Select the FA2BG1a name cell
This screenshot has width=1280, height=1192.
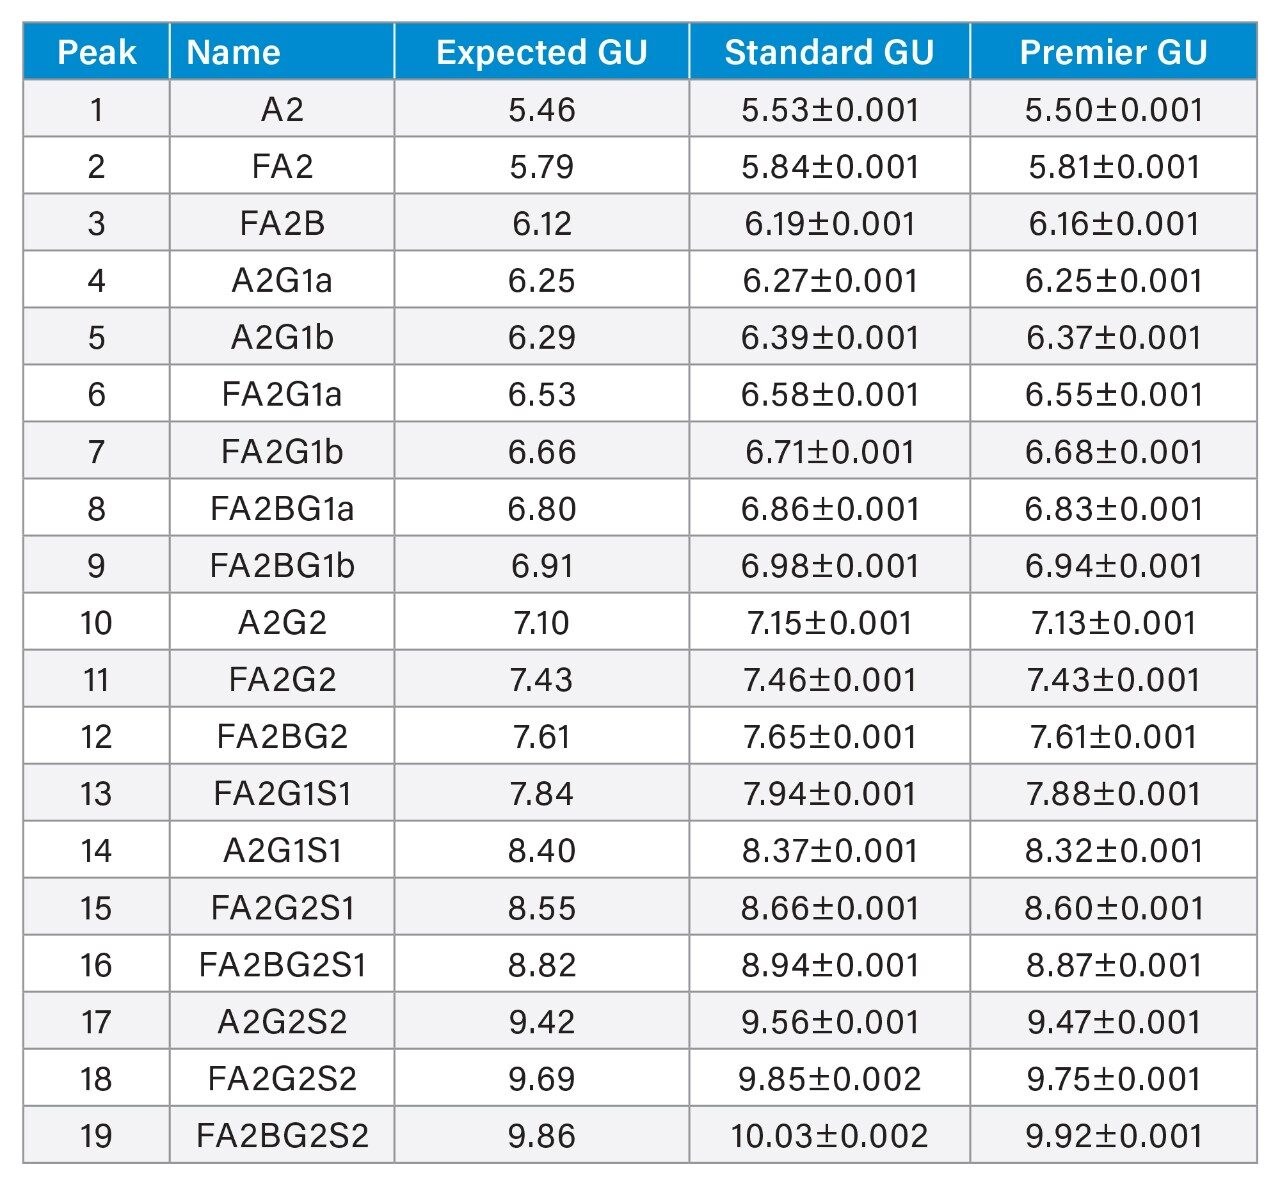[x=282, y=508]
